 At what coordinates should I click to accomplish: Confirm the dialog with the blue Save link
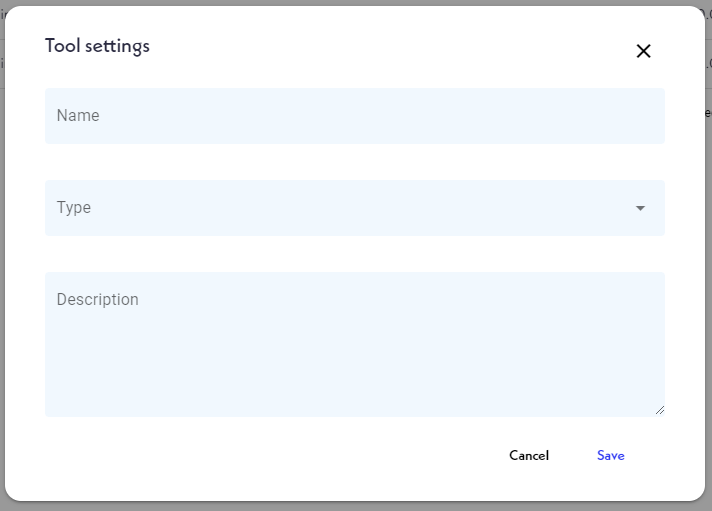tap(610, 456)
